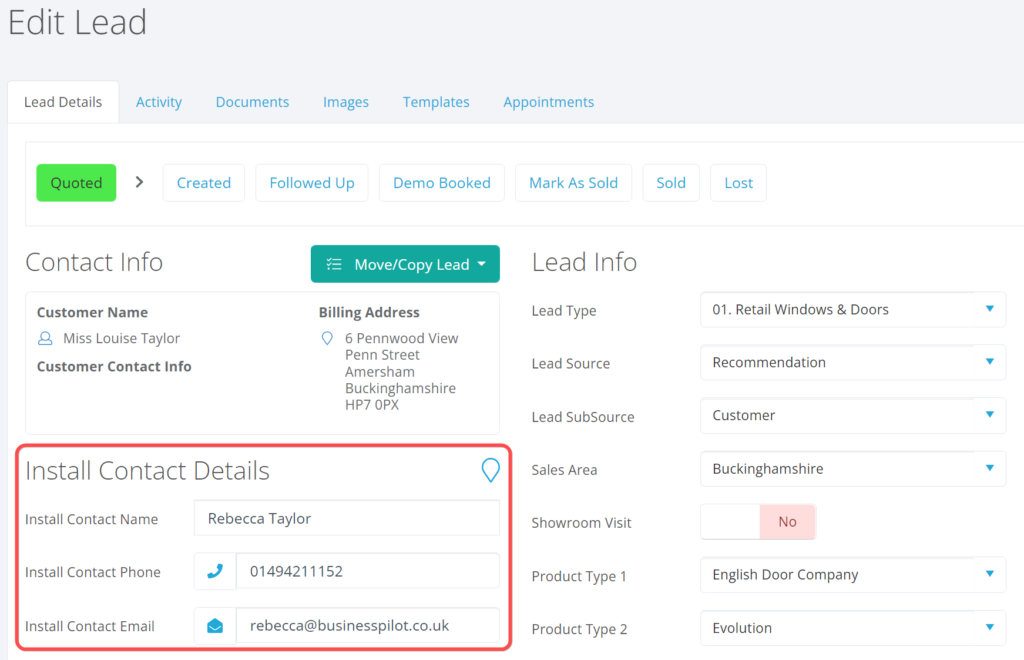The image size is (1024, 660).
Task: Open the Sales Area dropdown
Action: pyautogui.click(x=852, y=469)
